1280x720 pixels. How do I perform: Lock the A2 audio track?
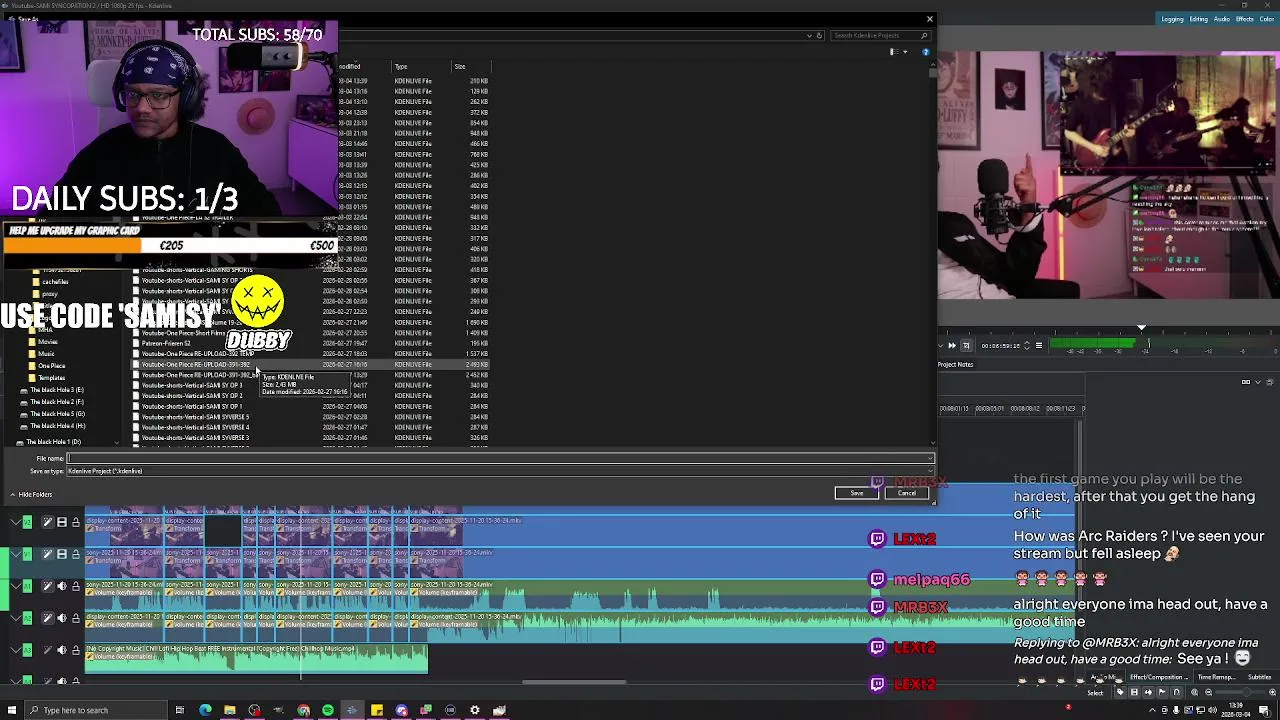(75, 618)
